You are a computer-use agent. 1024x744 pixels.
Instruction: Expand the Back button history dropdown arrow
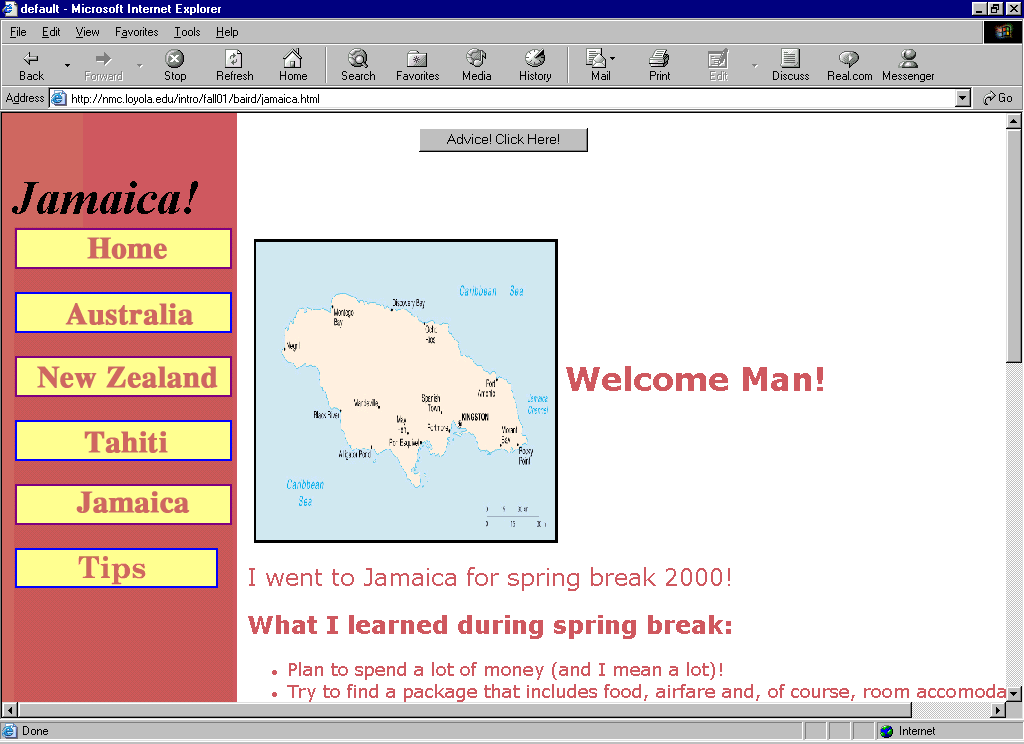(67, 66)
